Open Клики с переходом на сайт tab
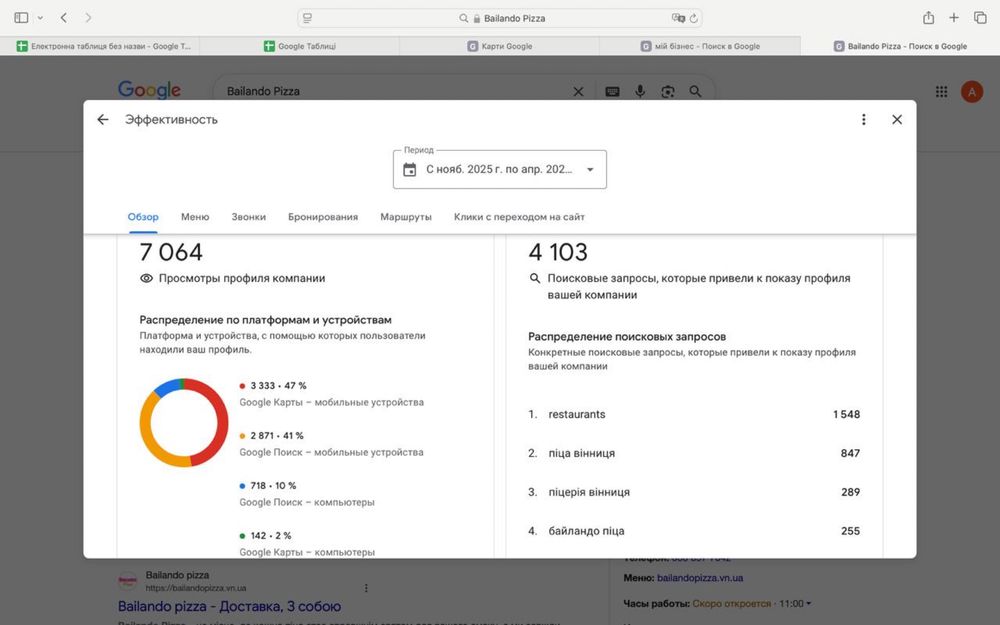Screen dimensions: 1000x625 pyautogui.click(x=519, y=217)
